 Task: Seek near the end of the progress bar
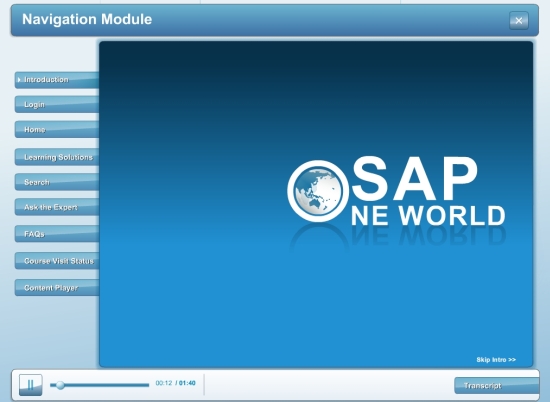146,385
